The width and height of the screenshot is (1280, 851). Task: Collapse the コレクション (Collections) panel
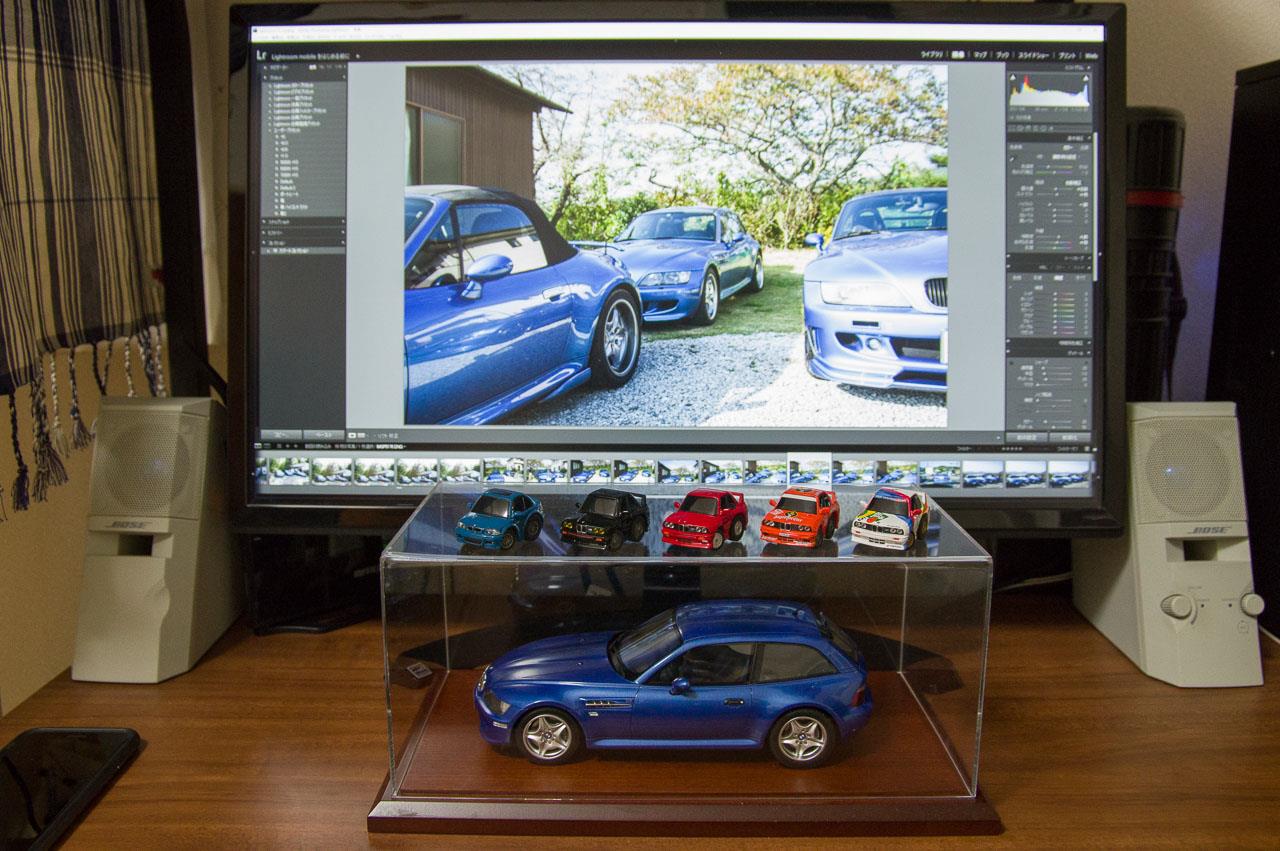click(x=264, y=243)
